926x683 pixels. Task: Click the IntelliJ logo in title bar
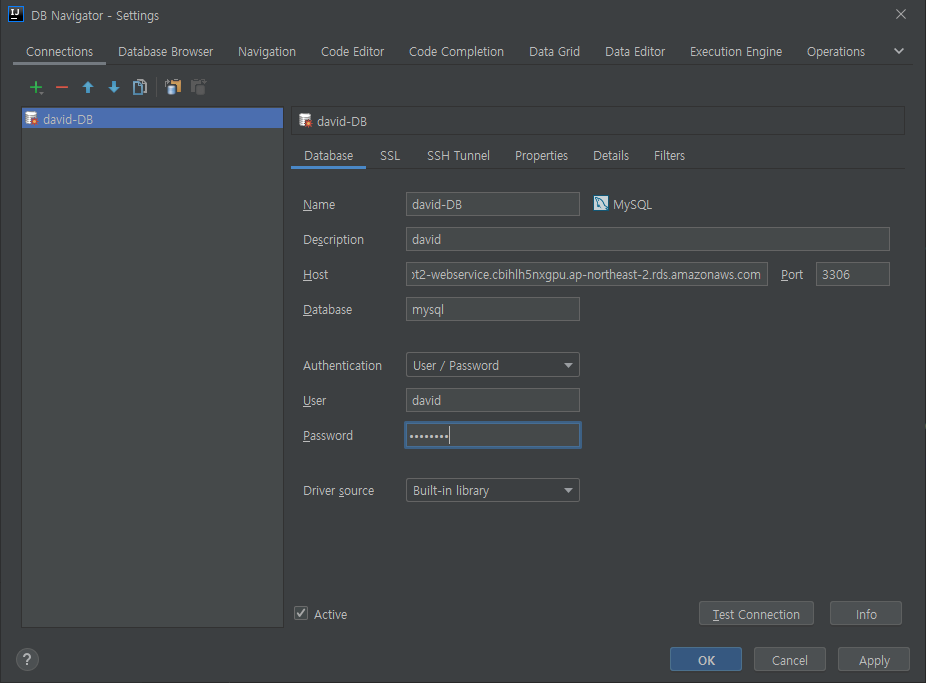pyautogui.click(x=15, y=14)
